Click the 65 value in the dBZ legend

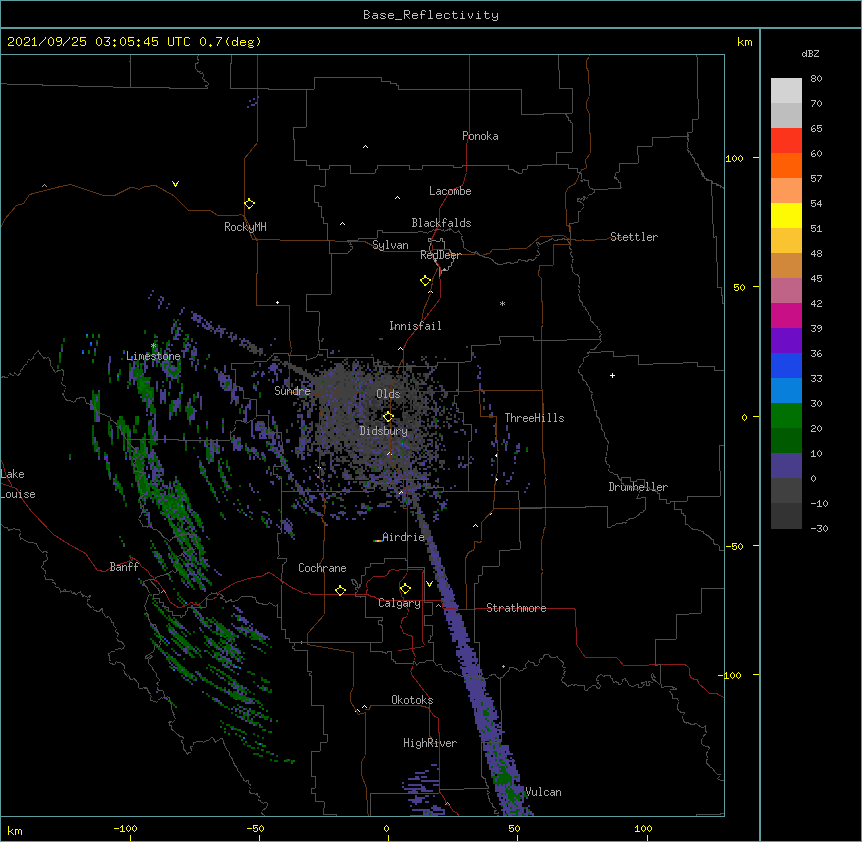pyautogui.click(x=816, y=129)
